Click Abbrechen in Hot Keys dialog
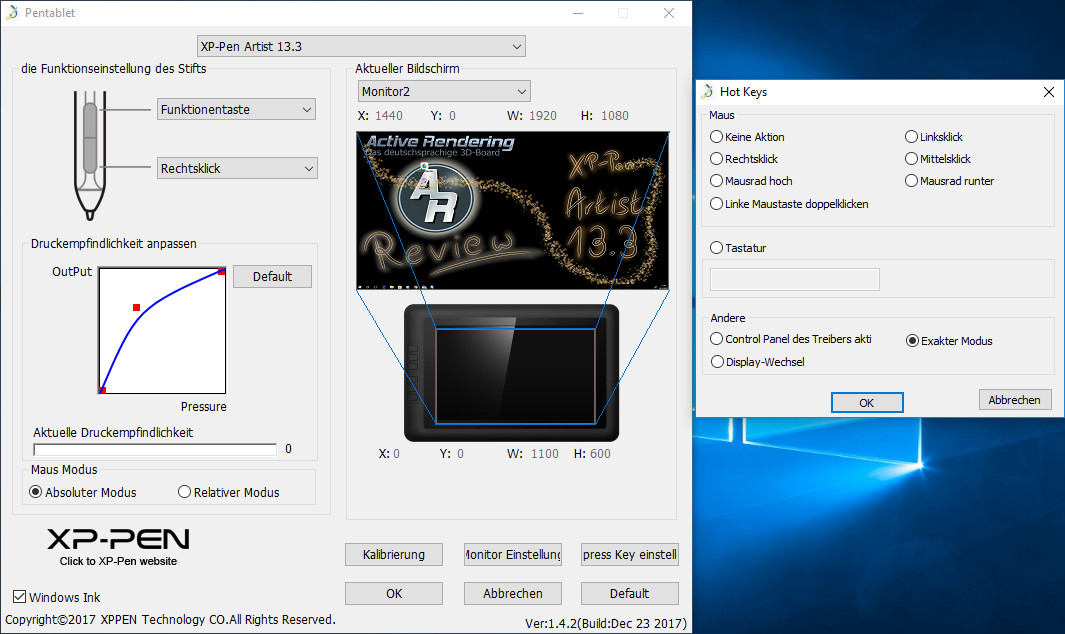The width and height of the screenshot is (1065, 634). coord(1015,400)
